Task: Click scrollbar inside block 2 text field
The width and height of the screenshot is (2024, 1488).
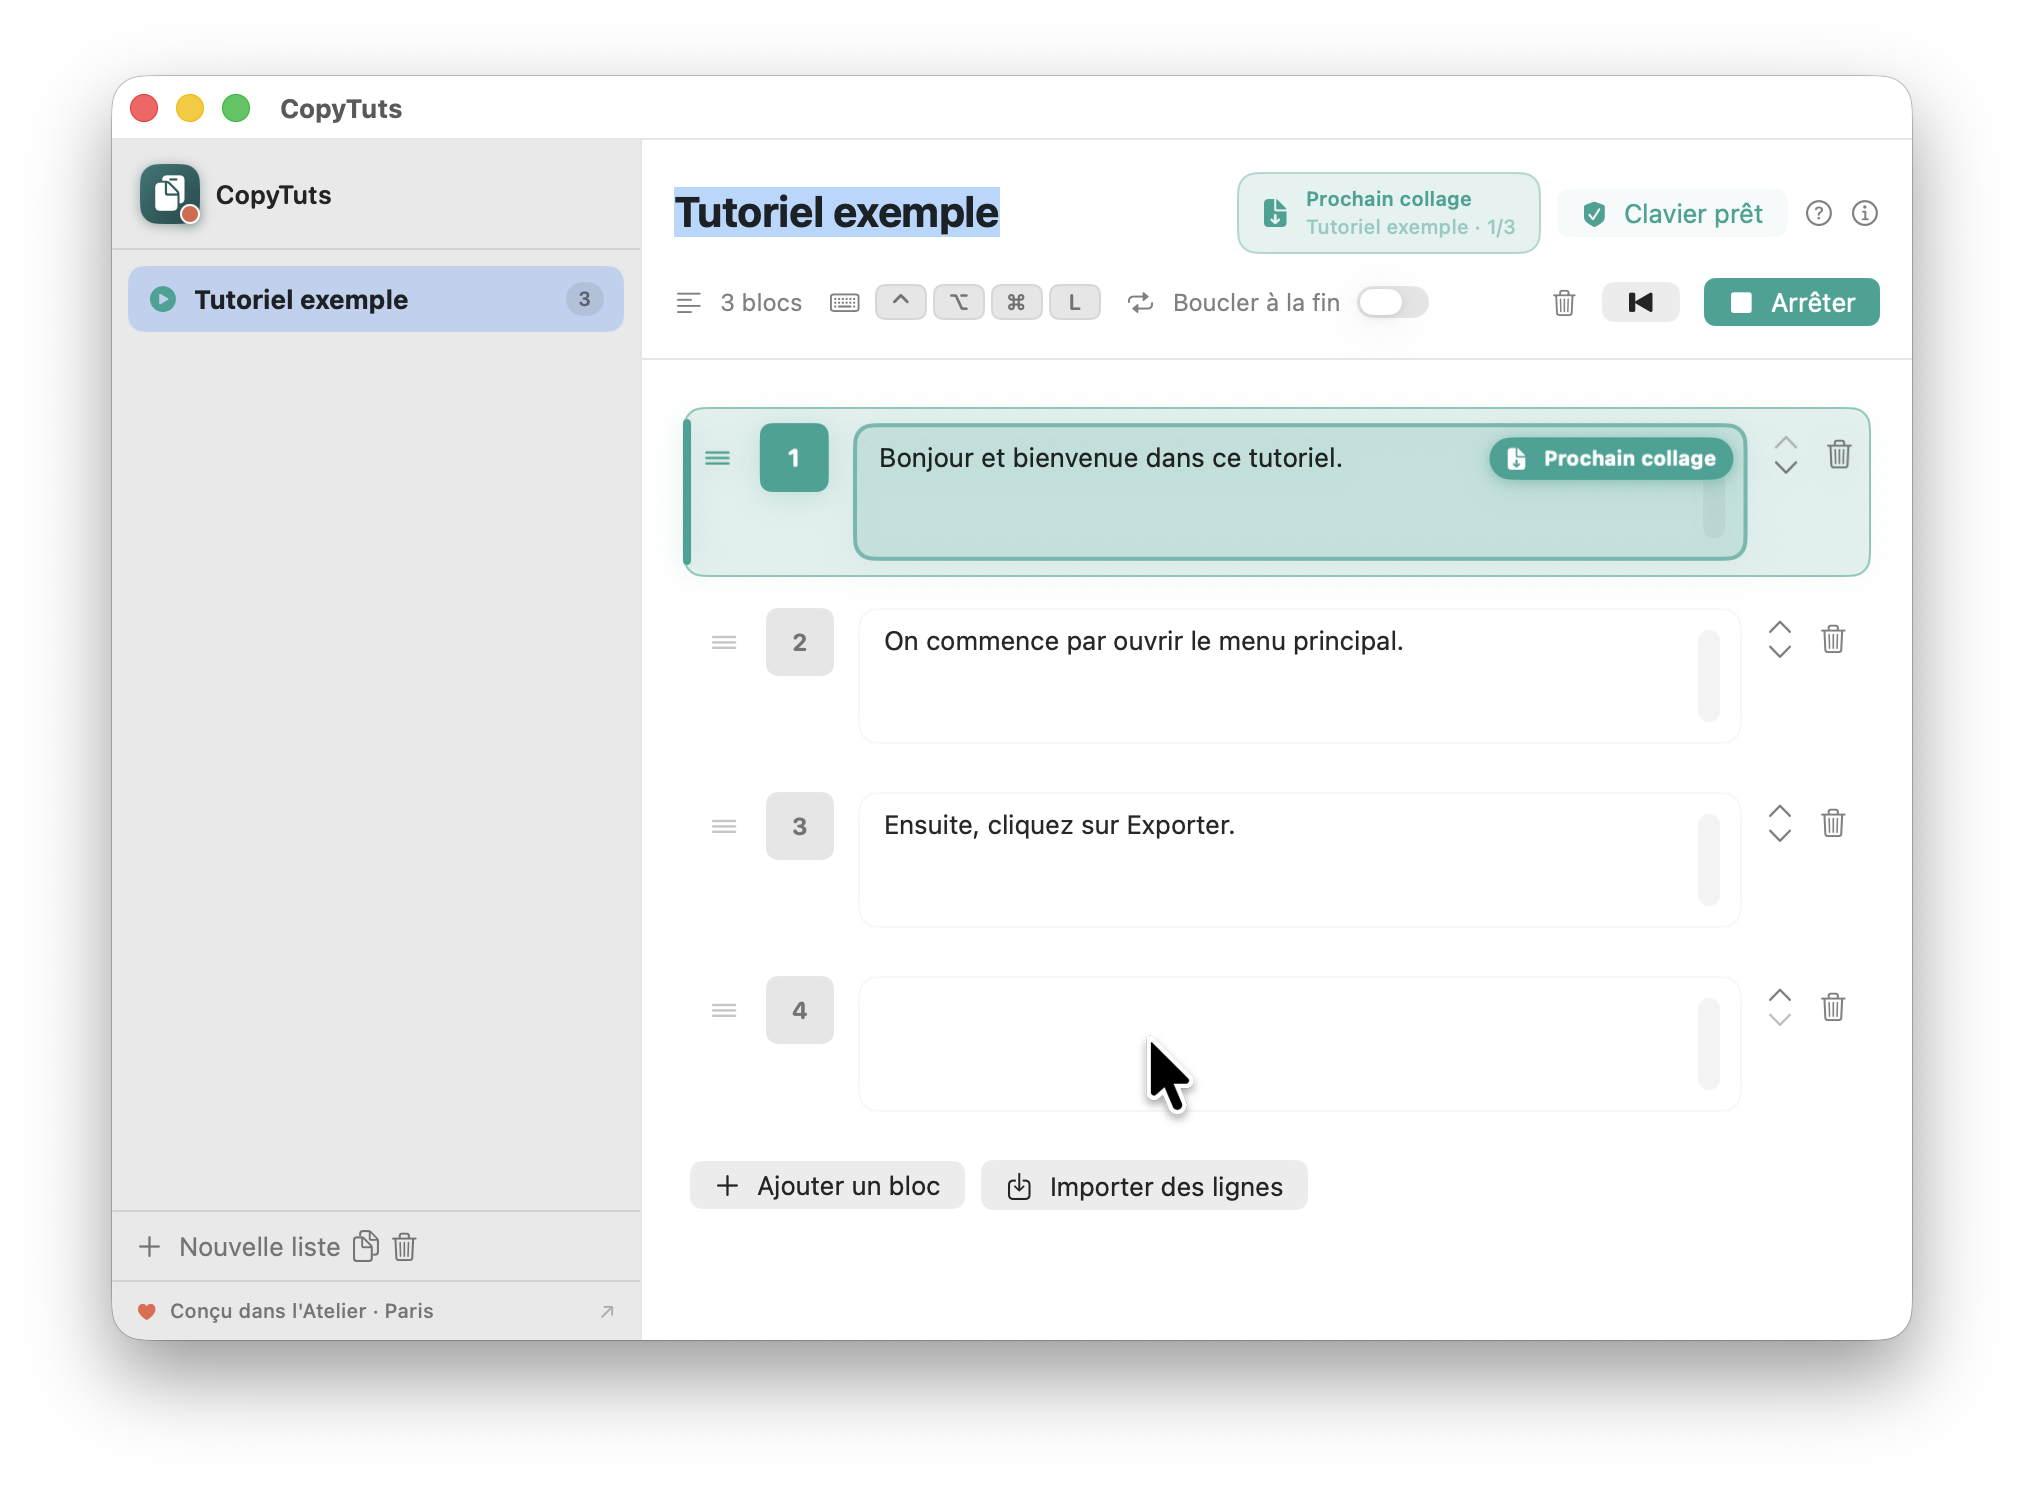Action: coord(1708,676)
